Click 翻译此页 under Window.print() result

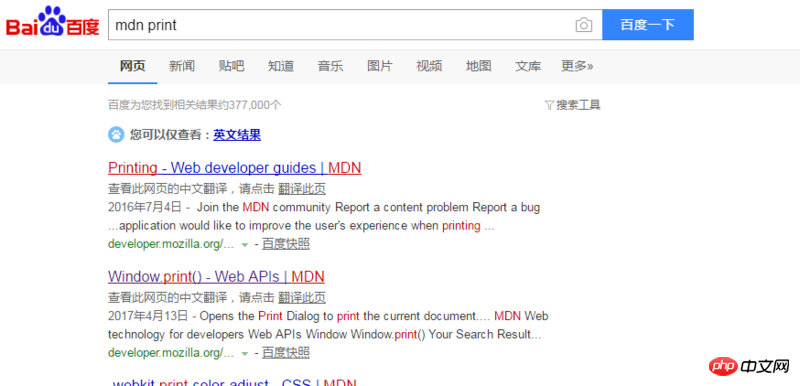click(302, 298)
